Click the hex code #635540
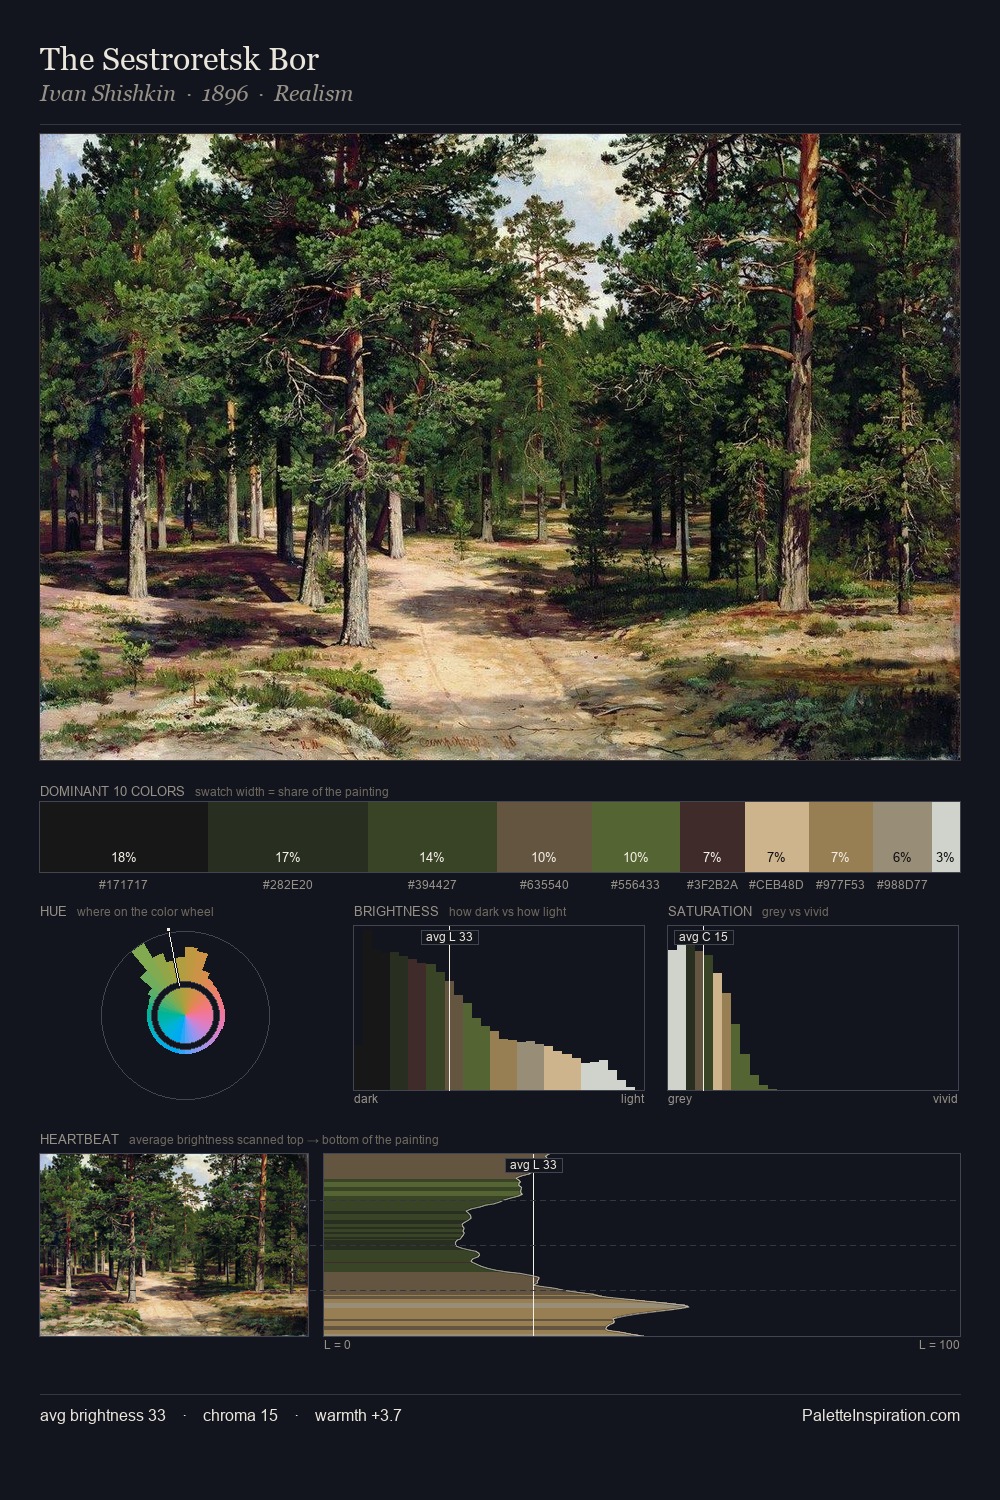This screenshot has width=1000, height=1500. (544, 885)
